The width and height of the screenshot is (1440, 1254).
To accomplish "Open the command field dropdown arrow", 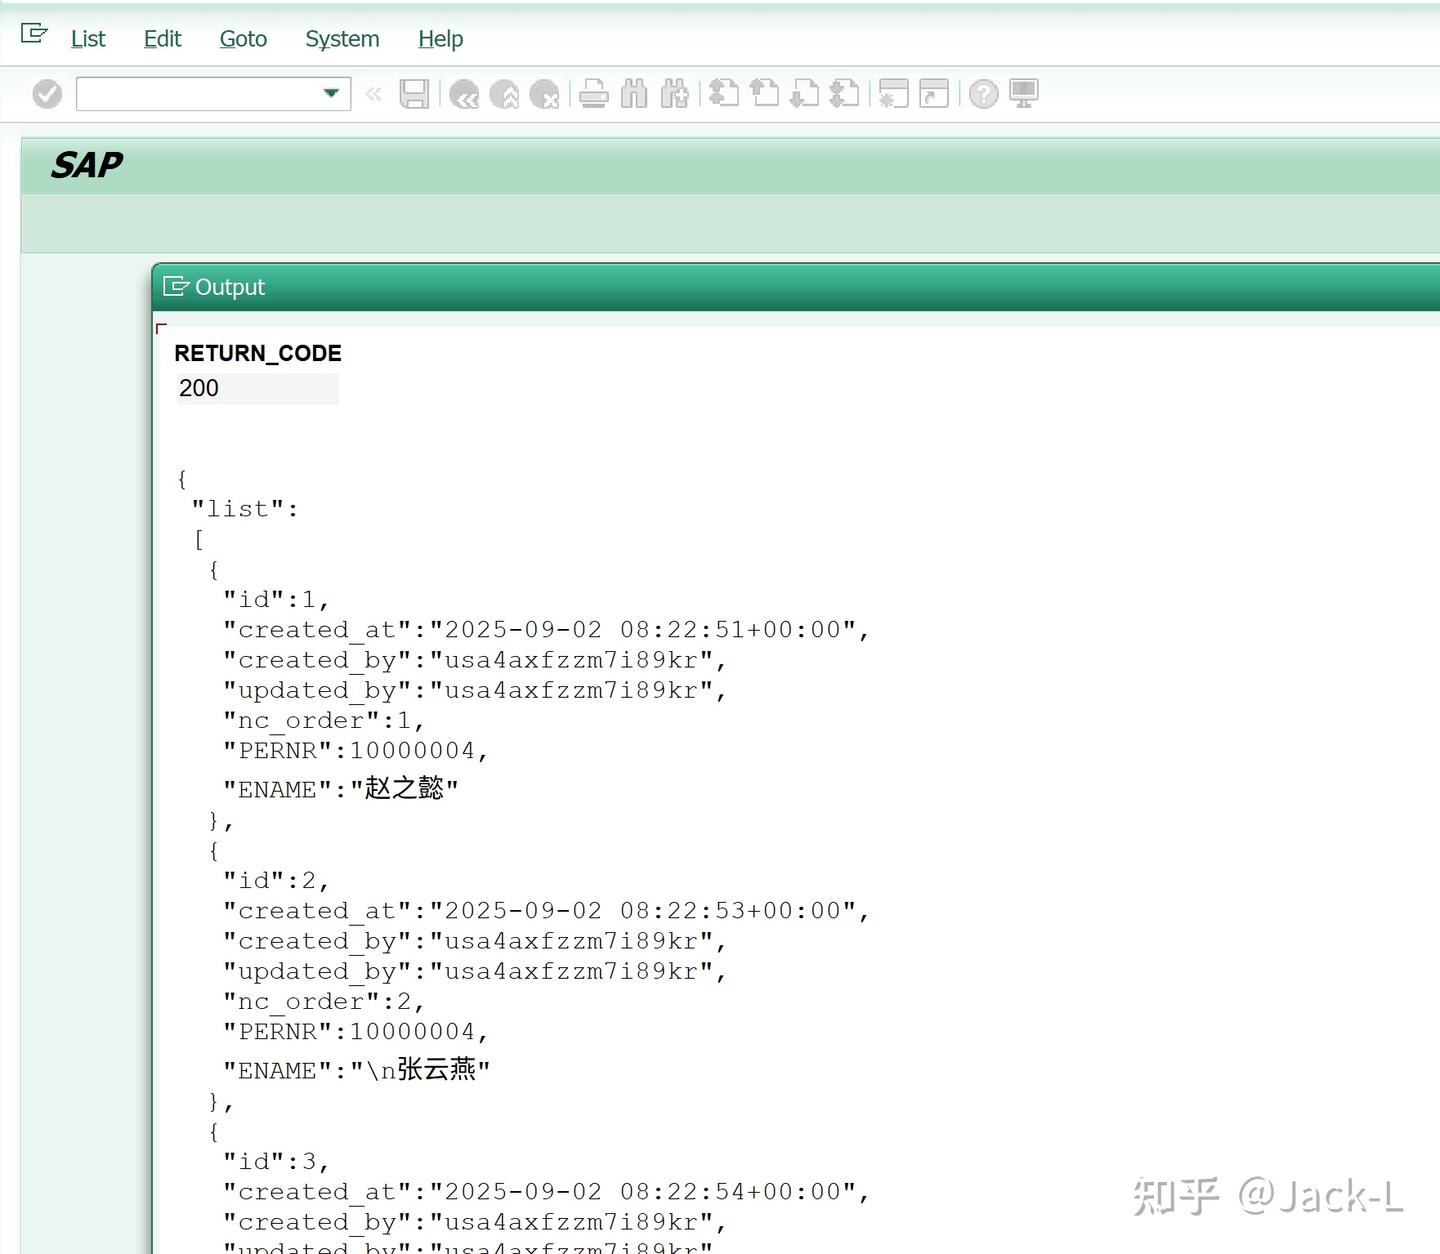I will 331,94.
